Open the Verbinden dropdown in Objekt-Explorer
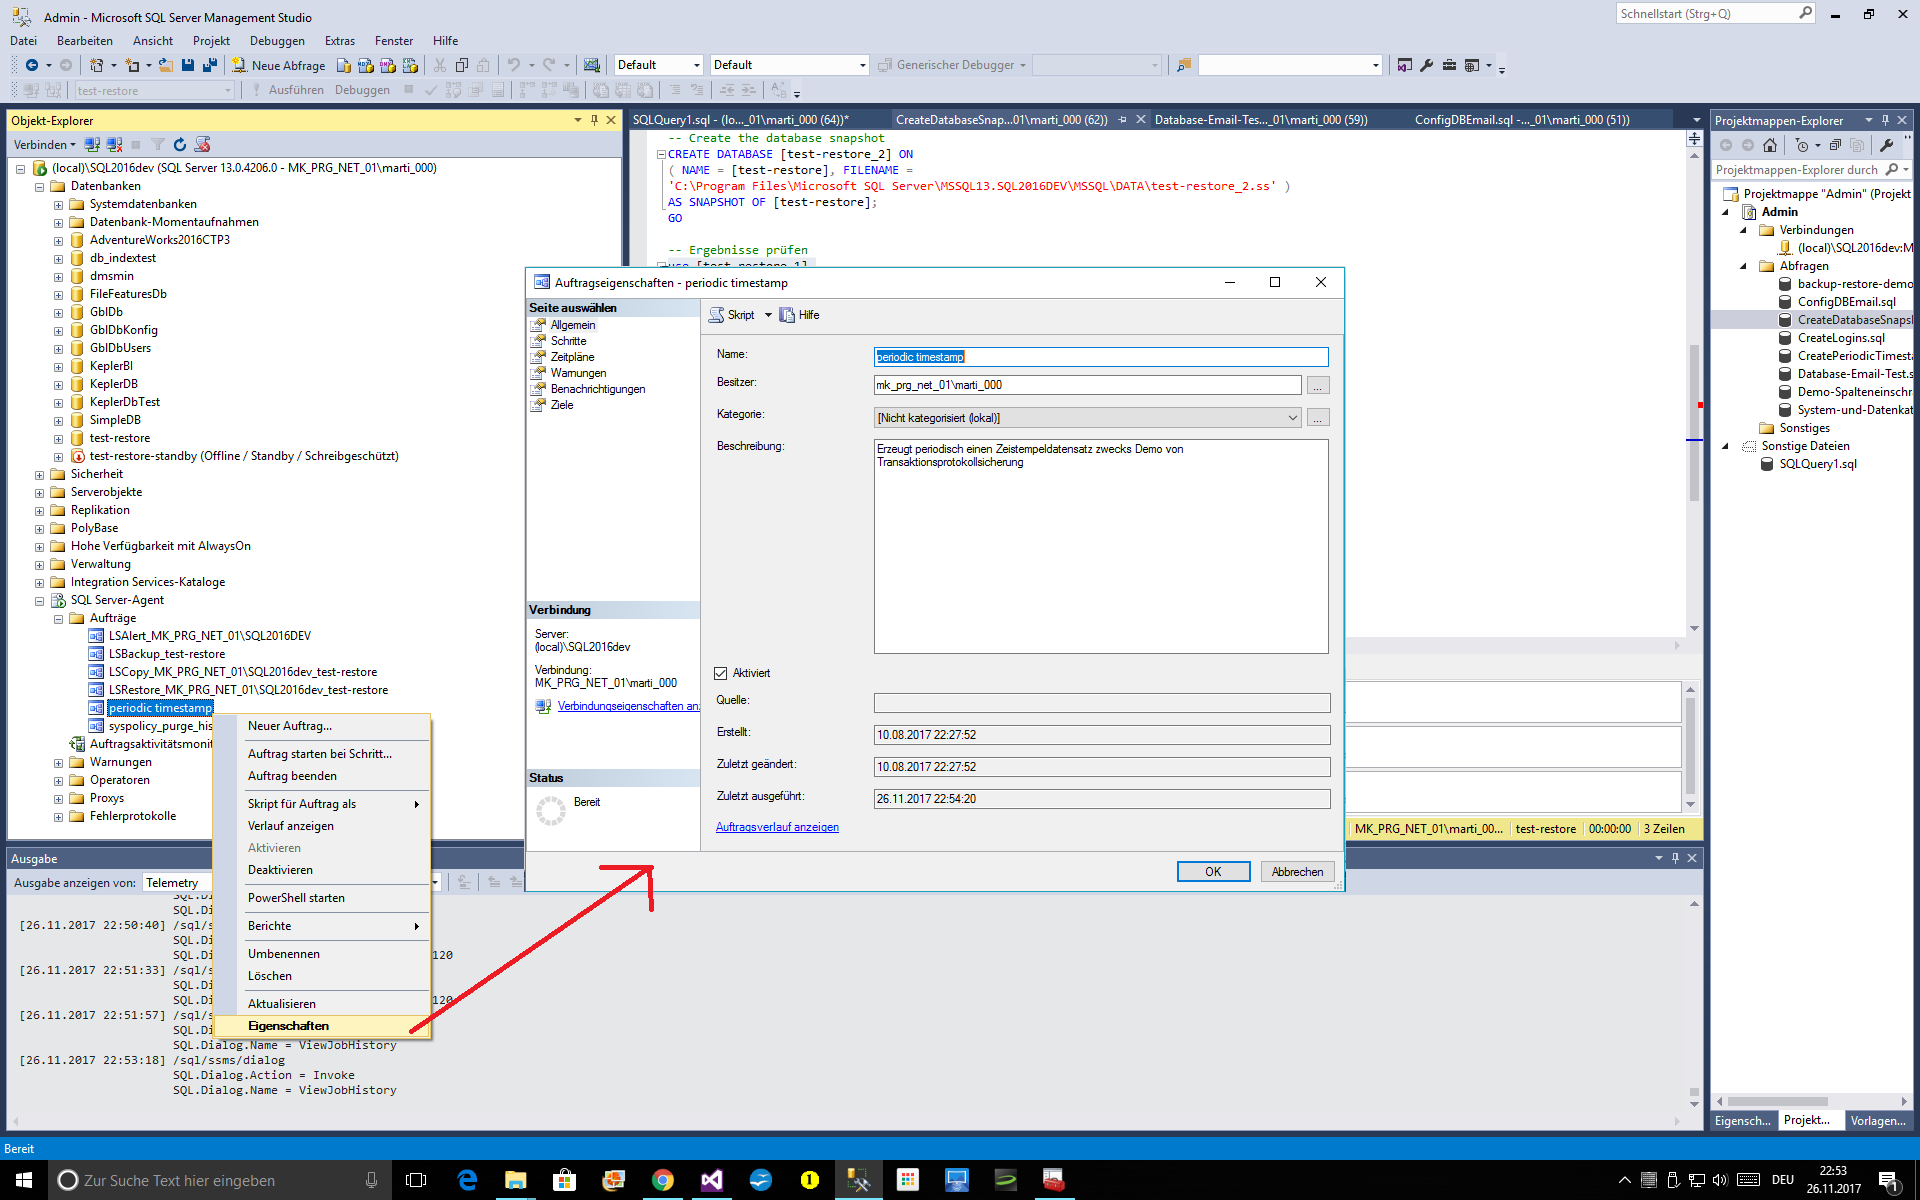Image resolution: width=1920 pixels, height=1200 pixels. point(44,144)
